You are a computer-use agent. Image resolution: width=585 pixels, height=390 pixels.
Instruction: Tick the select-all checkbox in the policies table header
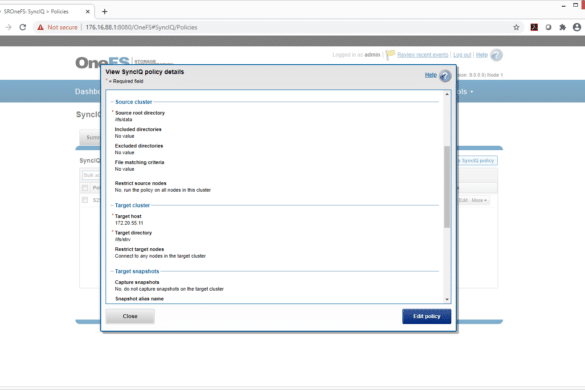[x=85, y=188]
